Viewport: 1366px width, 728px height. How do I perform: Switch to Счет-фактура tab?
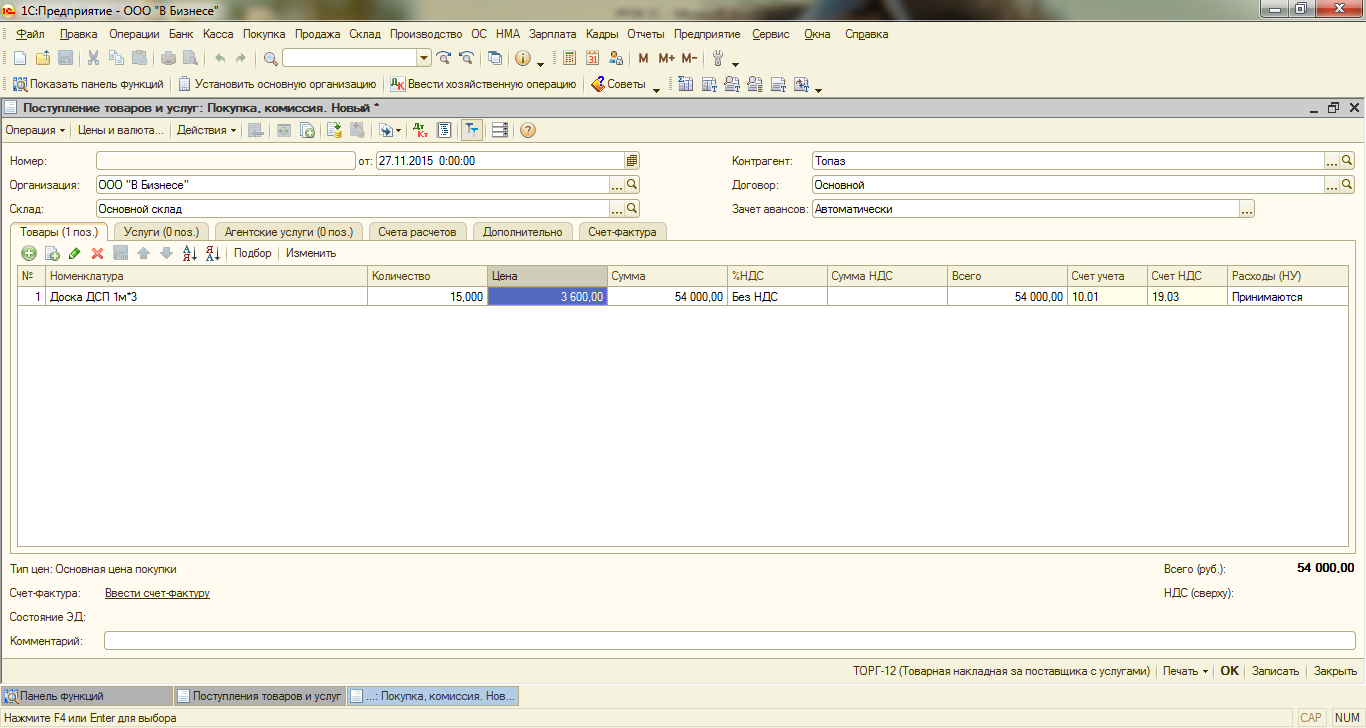[622, 231]
